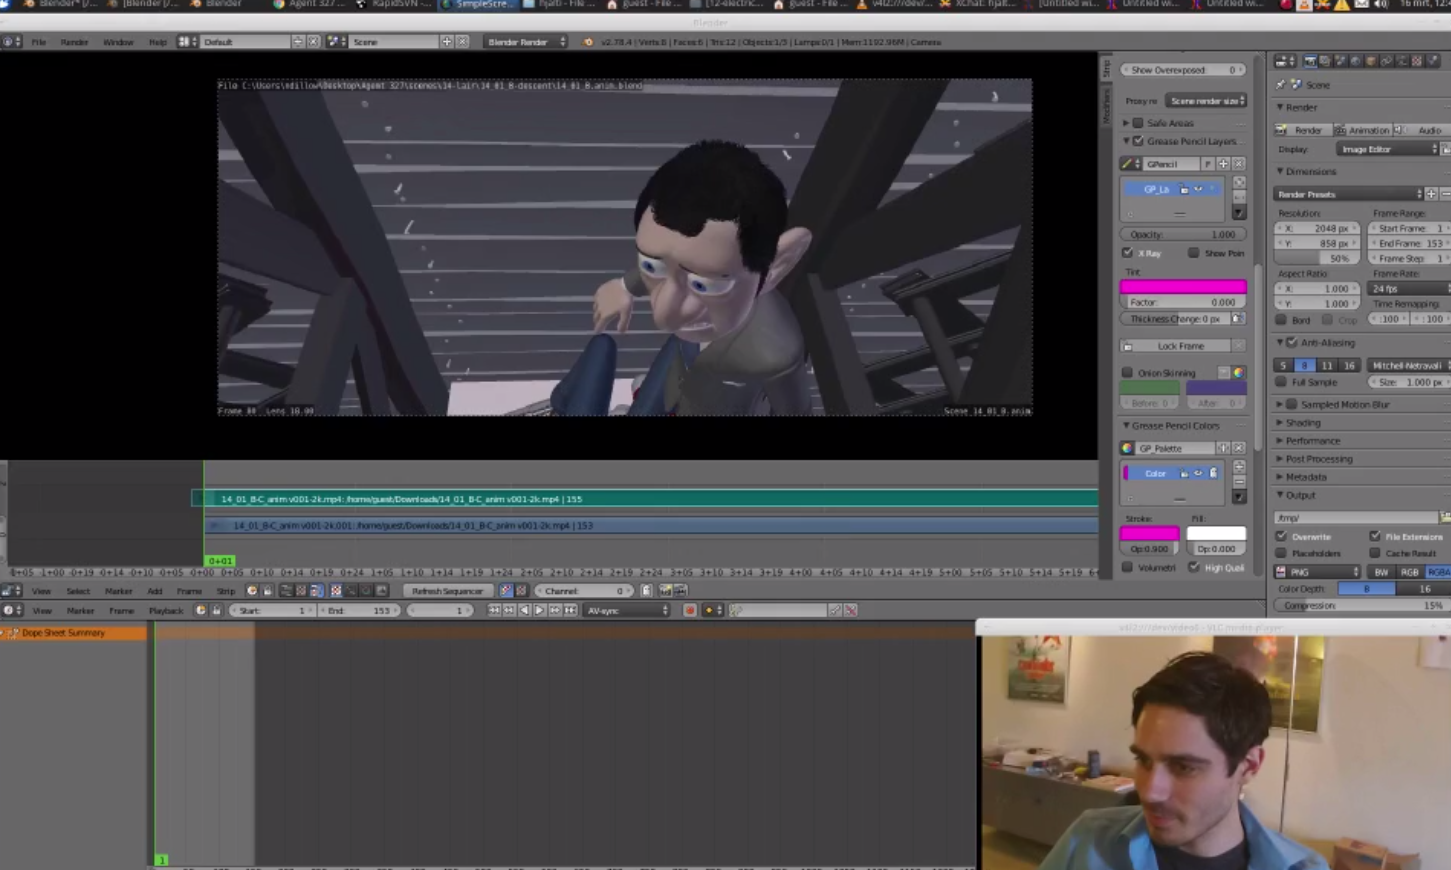Open the Help menu in the top header
This screenshot has width=1451, height=870.
pos(157,42)
